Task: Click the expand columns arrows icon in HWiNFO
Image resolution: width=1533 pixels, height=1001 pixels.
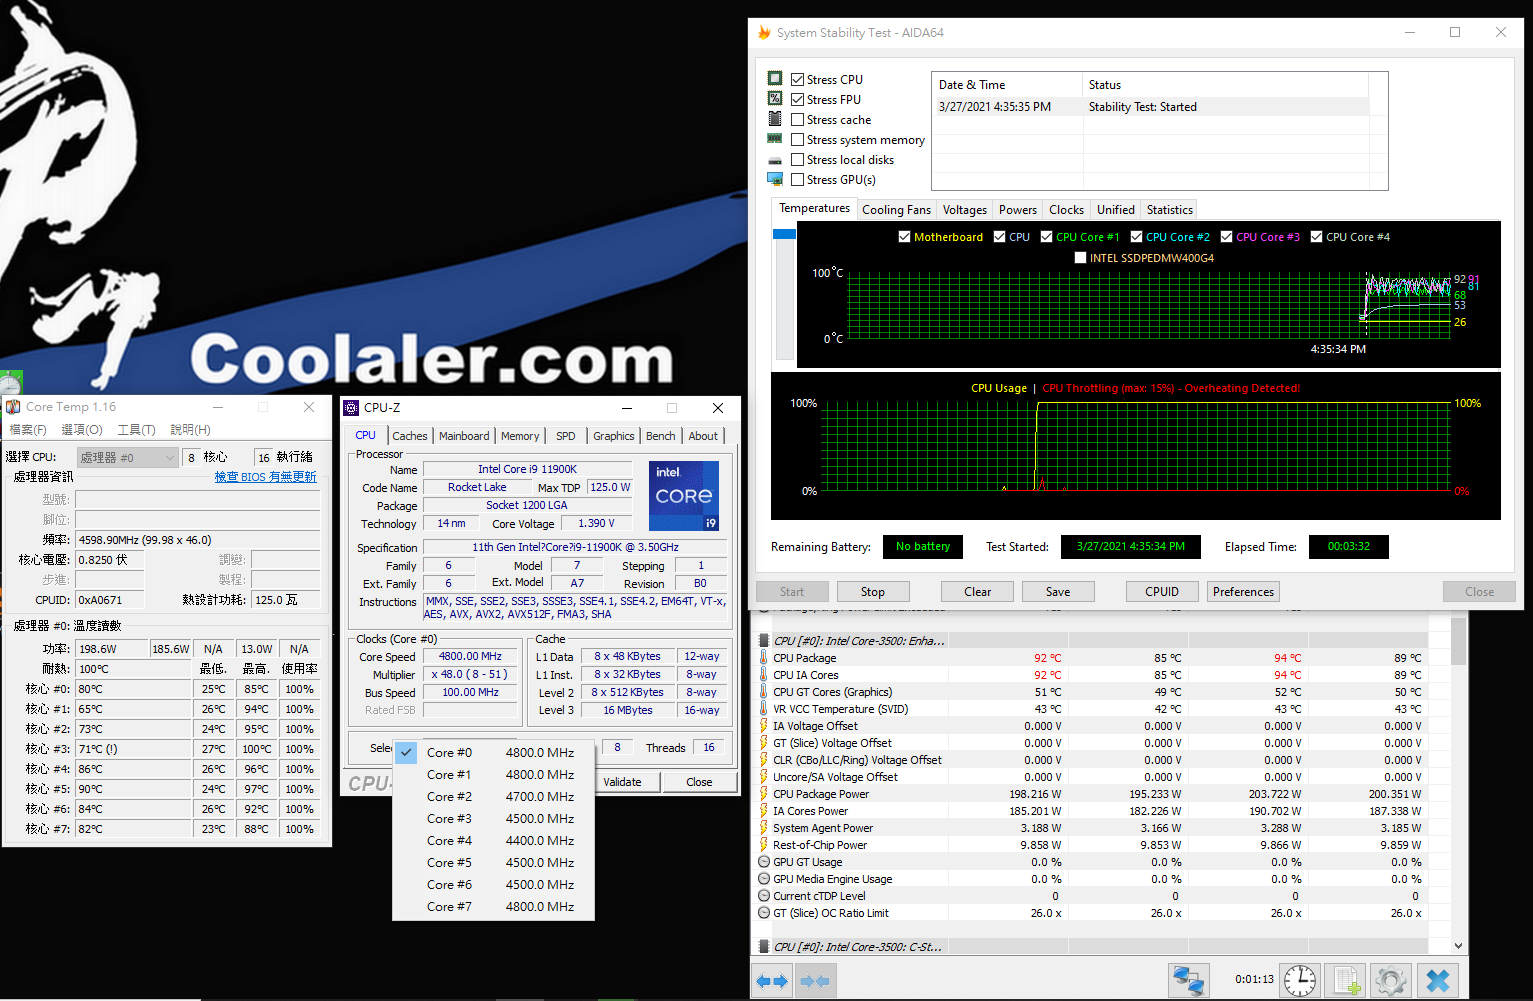Action: coord(771,981)
